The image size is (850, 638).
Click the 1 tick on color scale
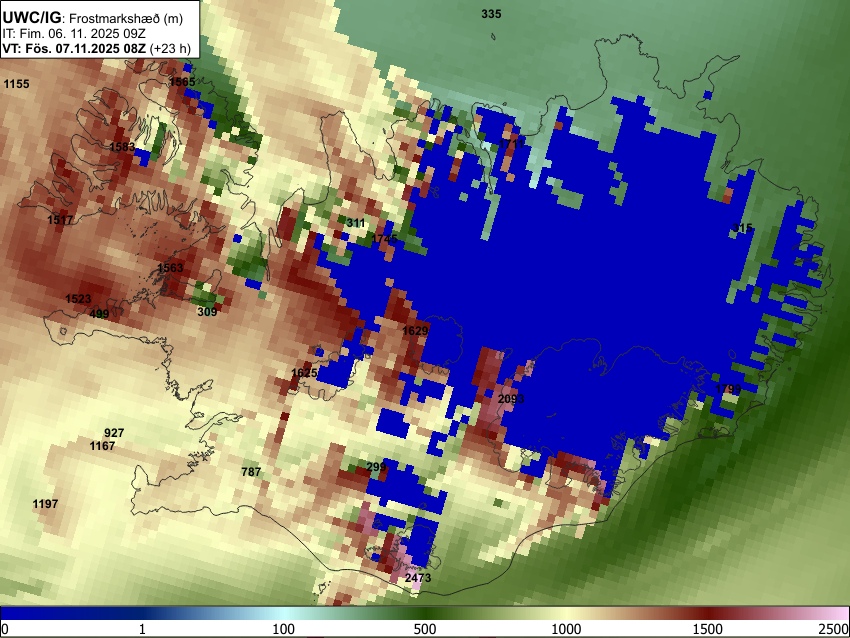pyautogui.click(x=142, y=629)
